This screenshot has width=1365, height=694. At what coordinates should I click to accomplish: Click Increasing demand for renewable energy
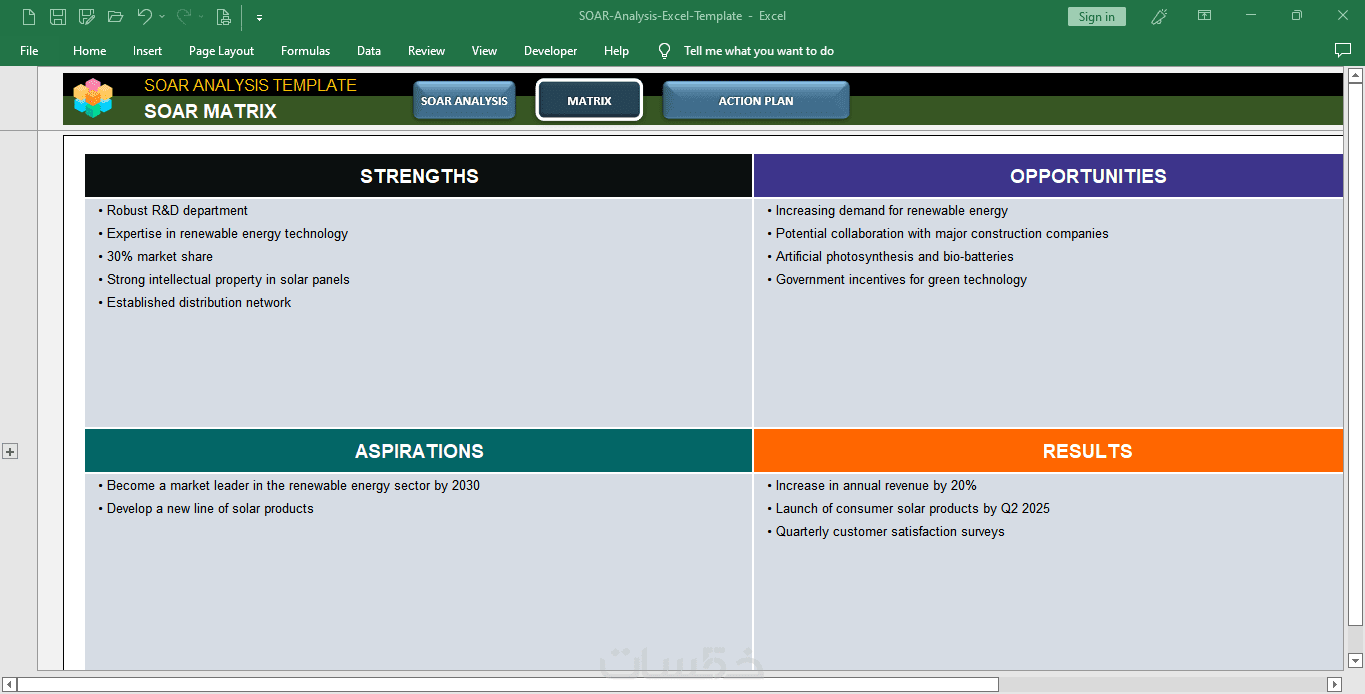888,211
